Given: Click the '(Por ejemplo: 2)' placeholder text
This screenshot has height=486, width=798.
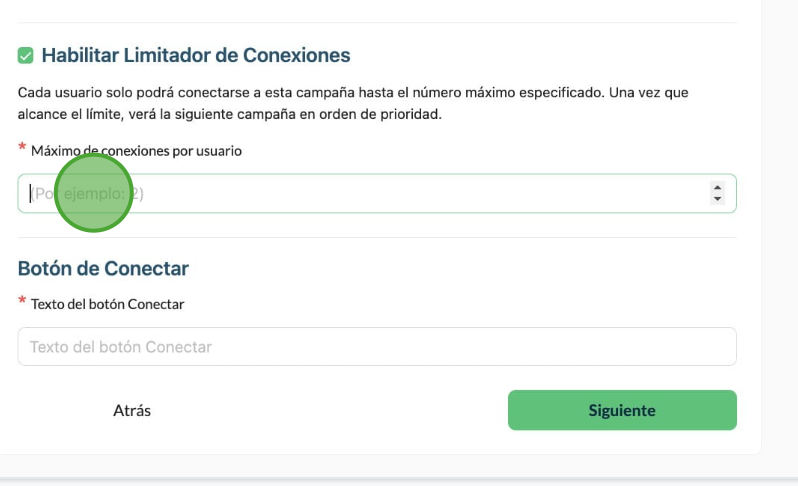Looking at the screenshot, I should pos(87,194).
